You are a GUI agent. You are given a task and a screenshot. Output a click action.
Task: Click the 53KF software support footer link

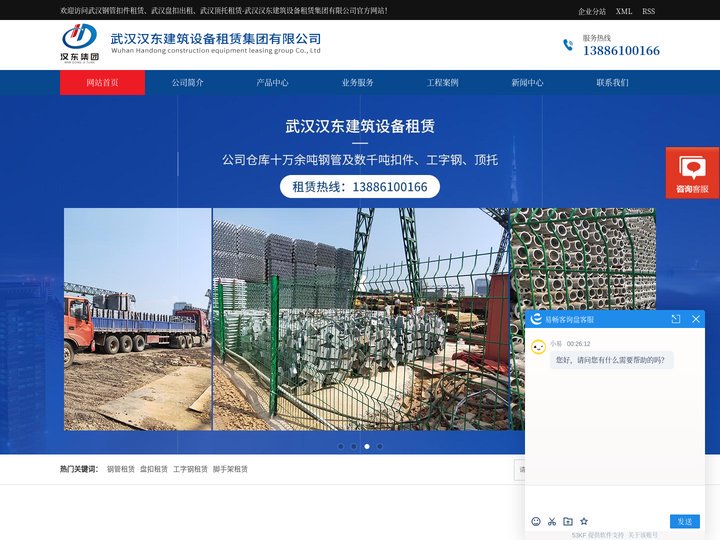tap(597, 535)
